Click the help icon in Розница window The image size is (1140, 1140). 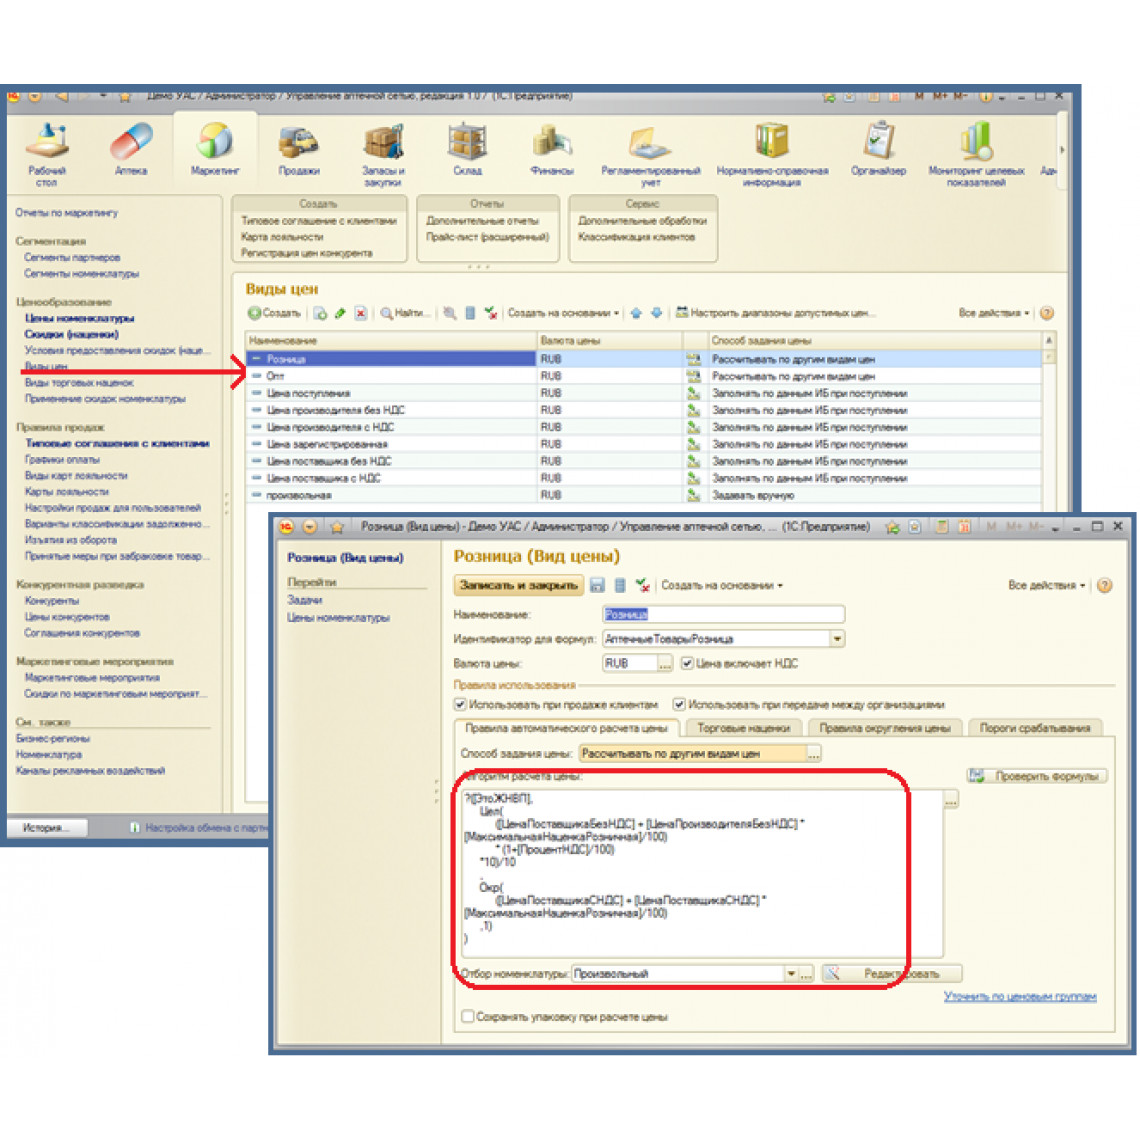coord(1104,585)
